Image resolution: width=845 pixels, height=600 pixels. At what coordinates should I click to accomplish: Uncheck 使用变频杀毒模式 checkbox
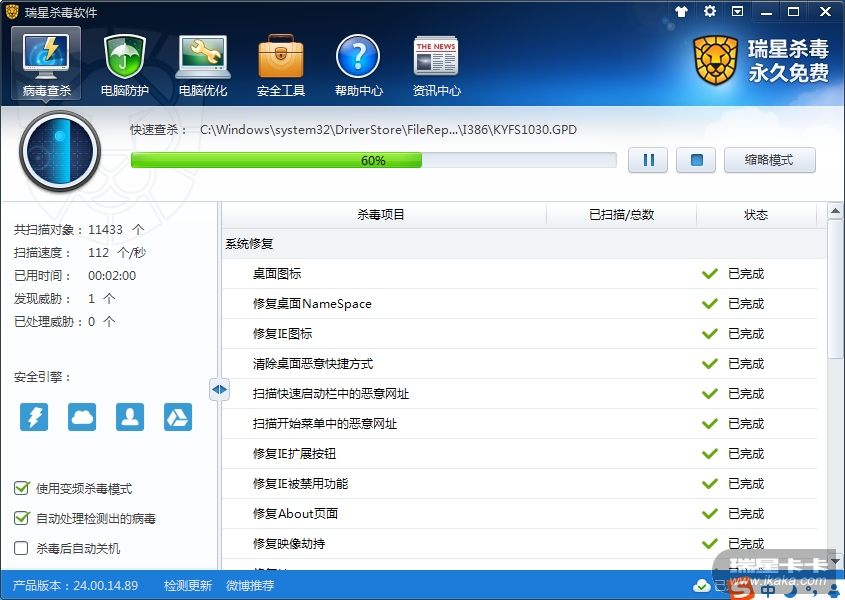tap(22, 488)
